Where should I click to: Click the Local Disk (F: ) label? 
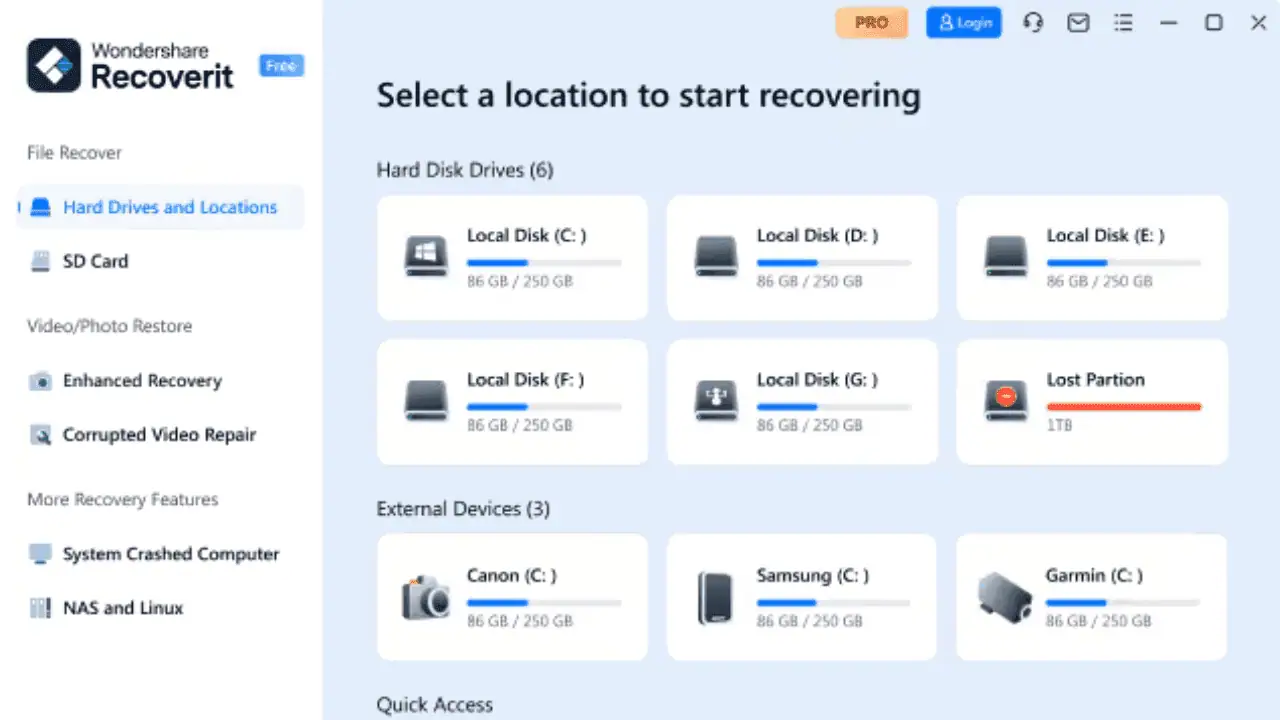526,380
